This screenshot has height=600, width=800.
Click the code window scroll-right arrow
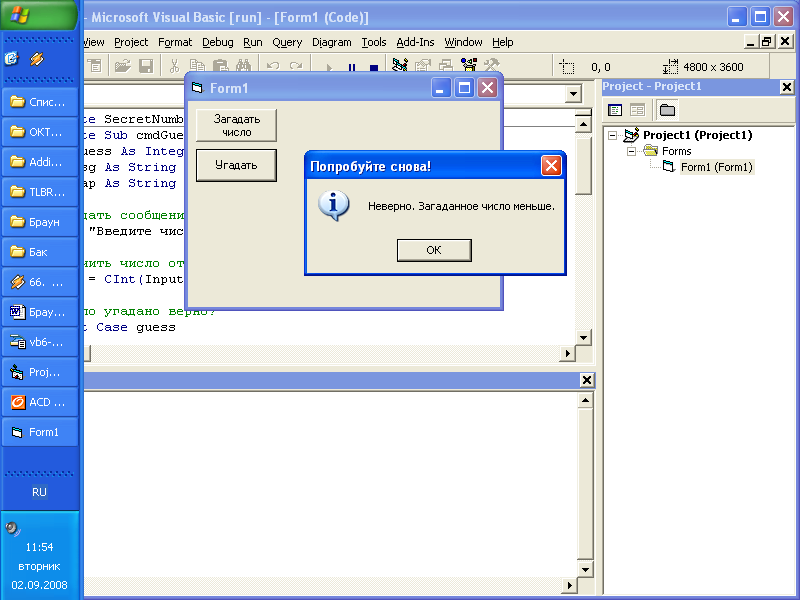(567, 353)
